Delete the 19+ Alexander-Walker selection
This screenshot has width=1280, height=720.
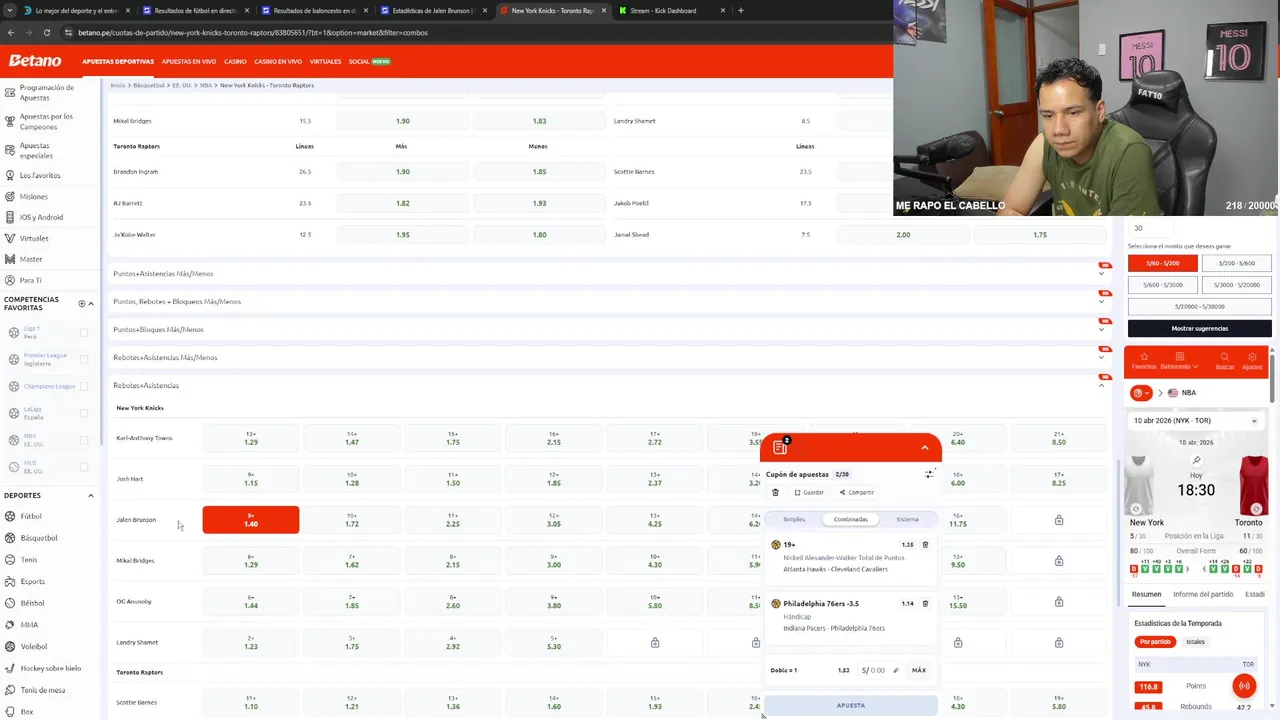[925, 545]
